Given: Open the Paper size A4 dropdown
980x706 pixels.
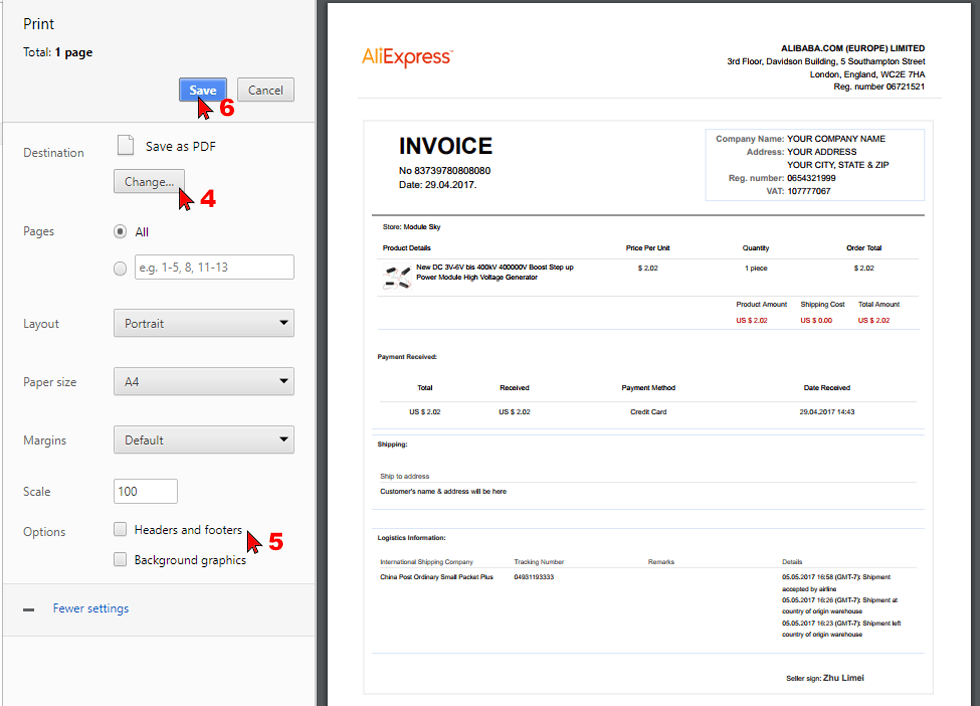Looking at the screenshot, I should coord(204,382).
